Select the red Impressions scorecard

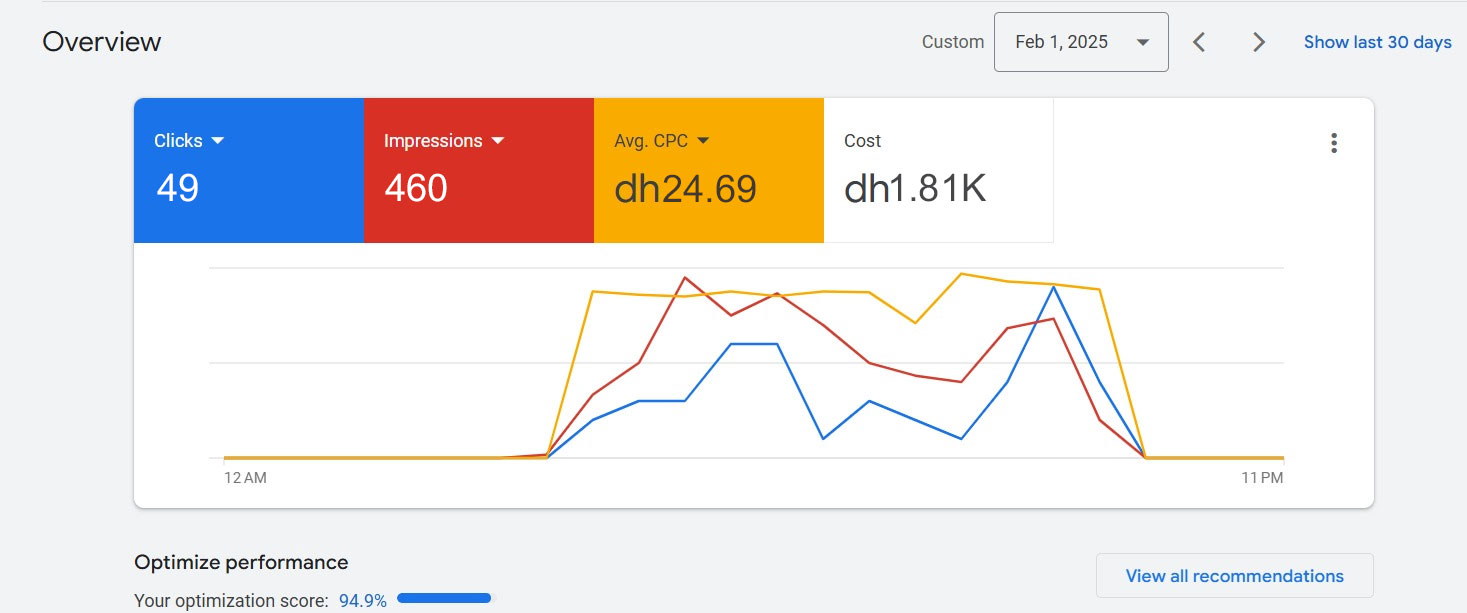(x=479, y=170)
